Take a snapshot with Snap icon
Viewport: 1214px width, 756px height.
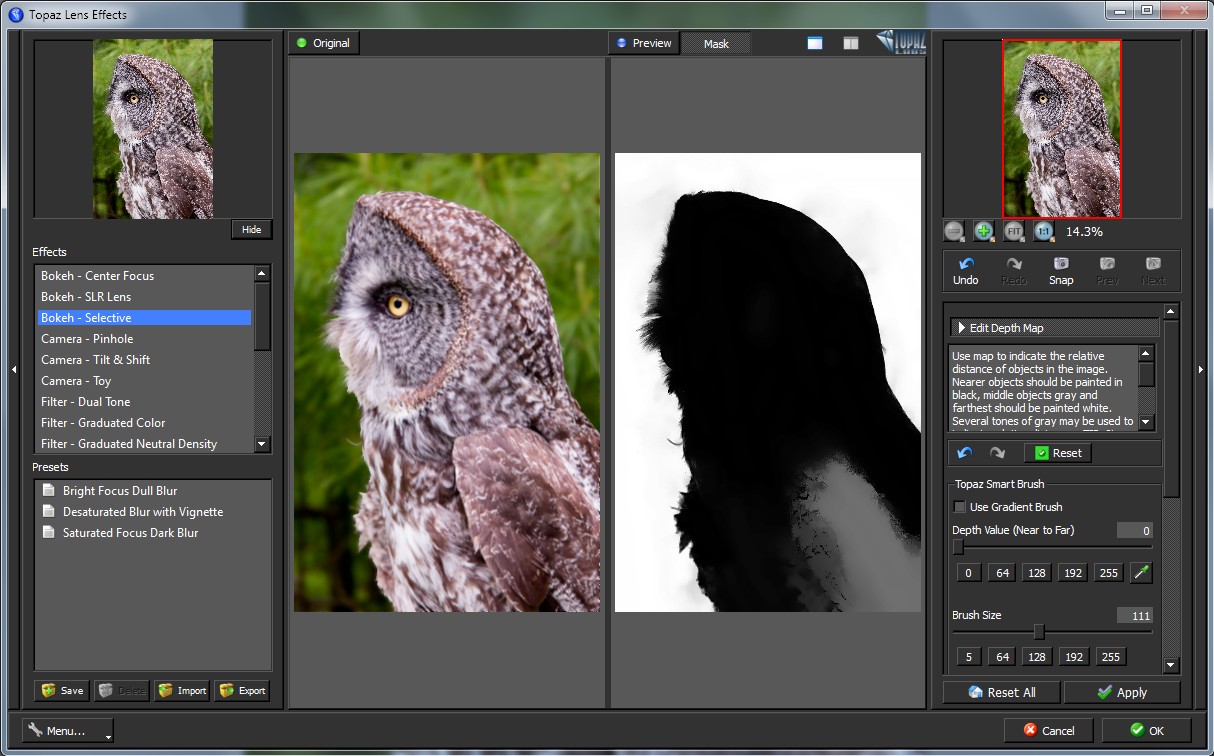[x=1061, y=265]
